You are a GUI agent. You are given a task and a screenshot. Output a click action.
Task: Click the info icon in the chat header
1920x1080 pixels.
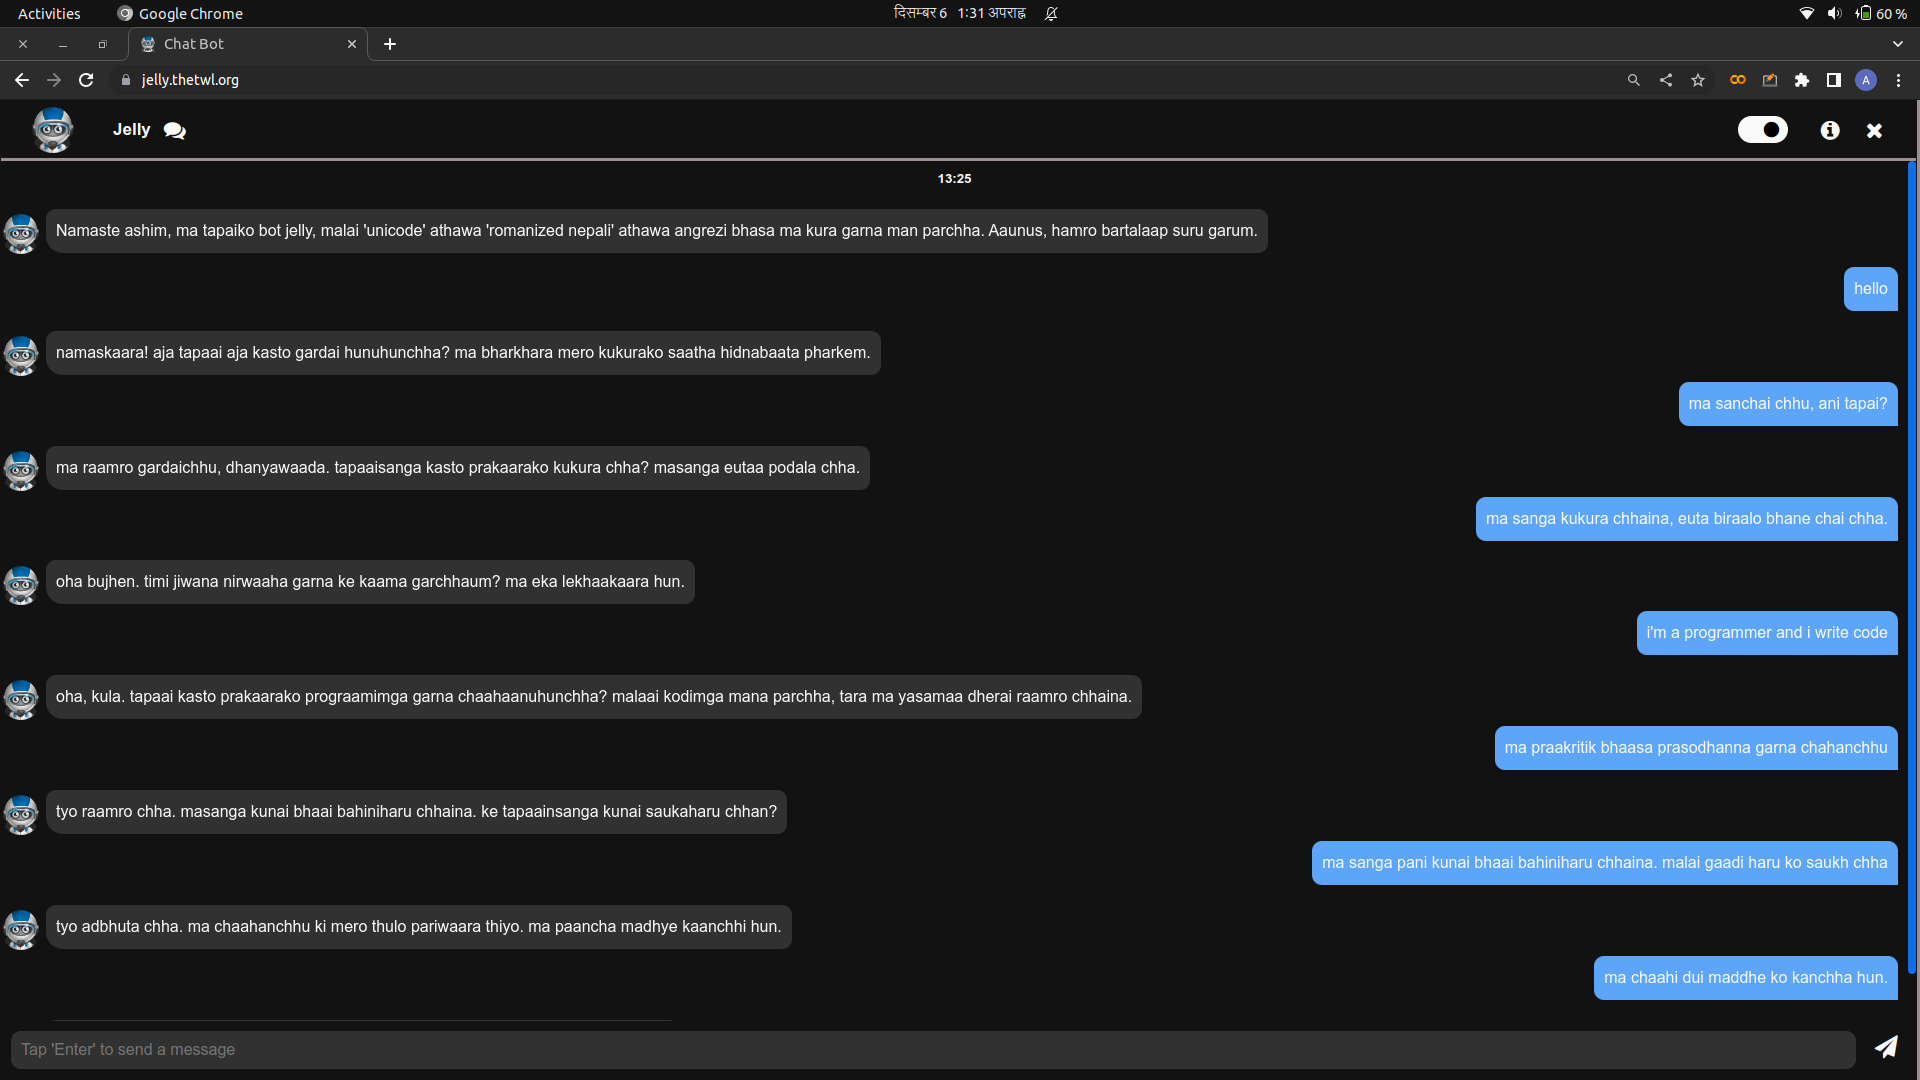(1830, 130)
